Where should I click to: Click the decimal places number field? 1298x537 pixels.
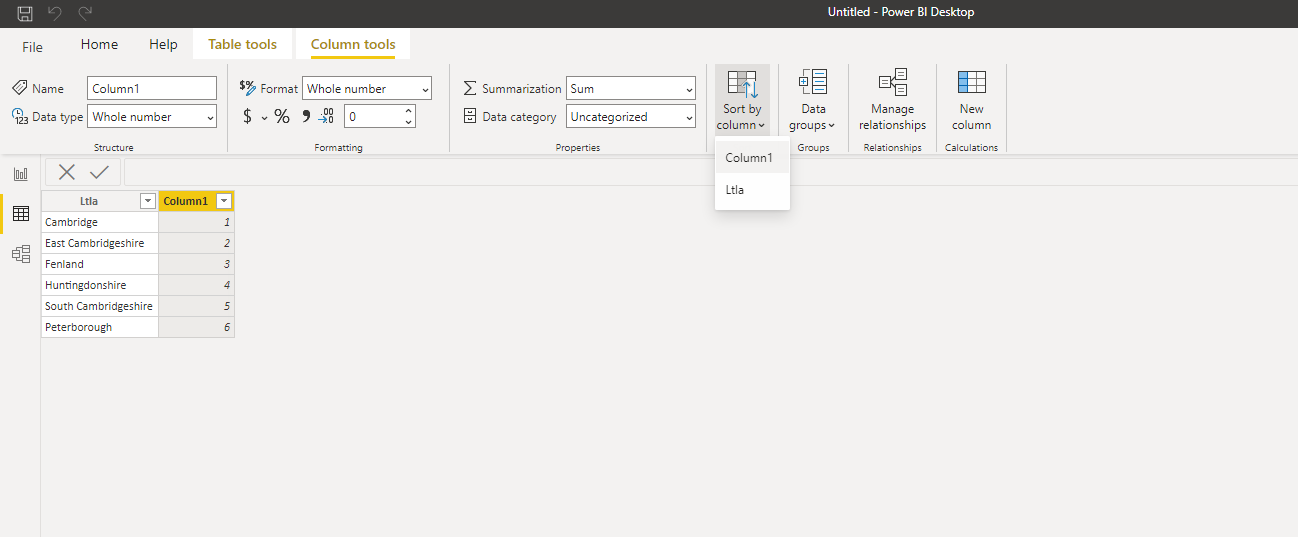pyautogui.click(x=372, y=116)
